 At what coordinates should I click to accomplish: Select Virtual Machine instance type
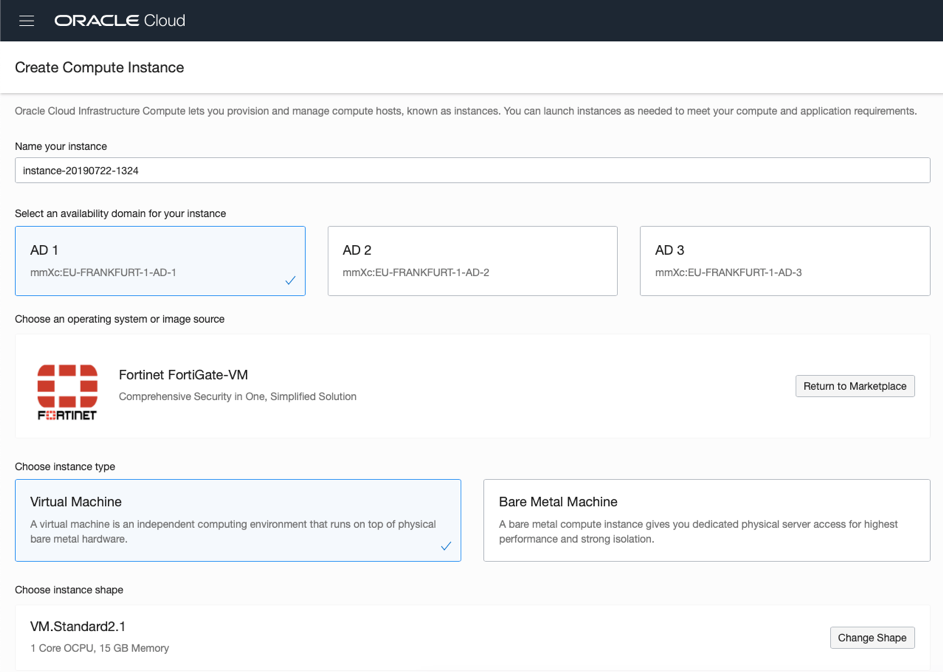(x=237, y=519)
